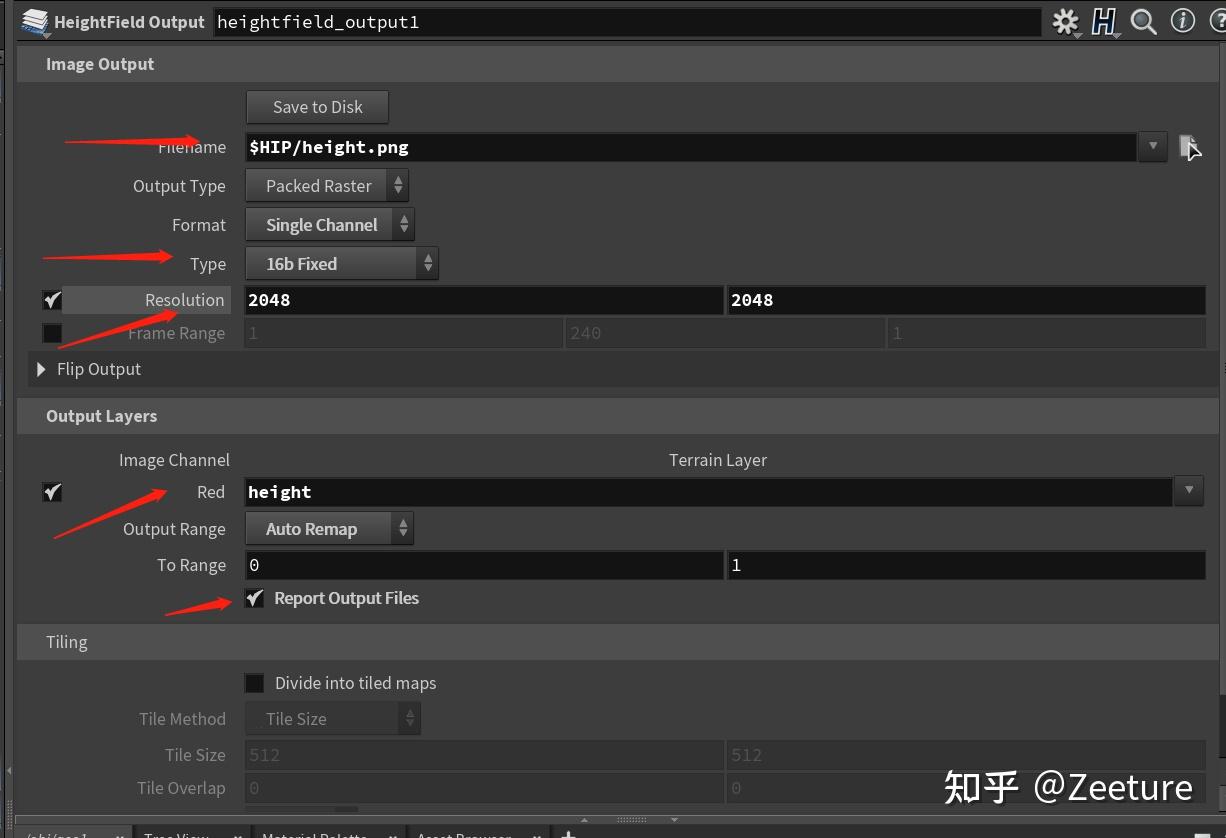Open the file chooser icon beside Filename
The image size is (1226, 838).
coord(1189,147)
